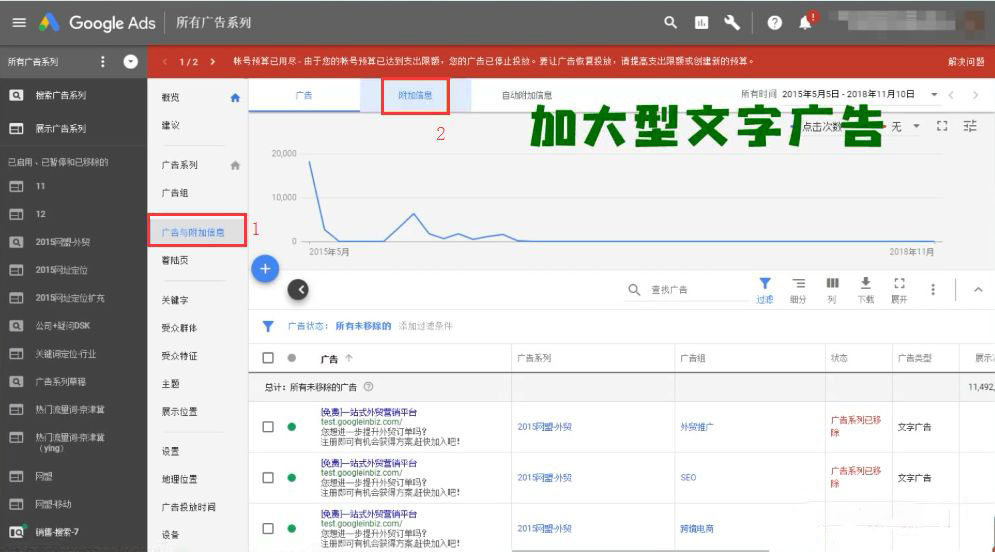This screenshot has height=552, width=995.
Task: Open table more options three-dot icon
Action: pyautogui.click(x=933, y=290)
